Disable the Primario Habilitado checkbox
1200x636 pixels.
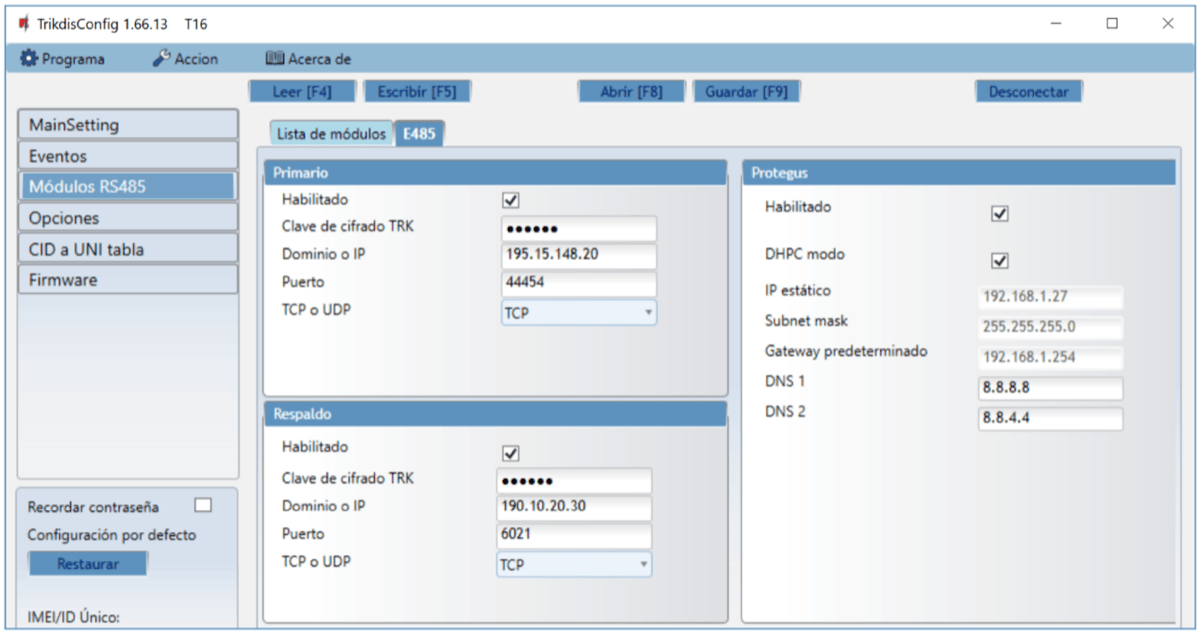click(x=511, y=201)
